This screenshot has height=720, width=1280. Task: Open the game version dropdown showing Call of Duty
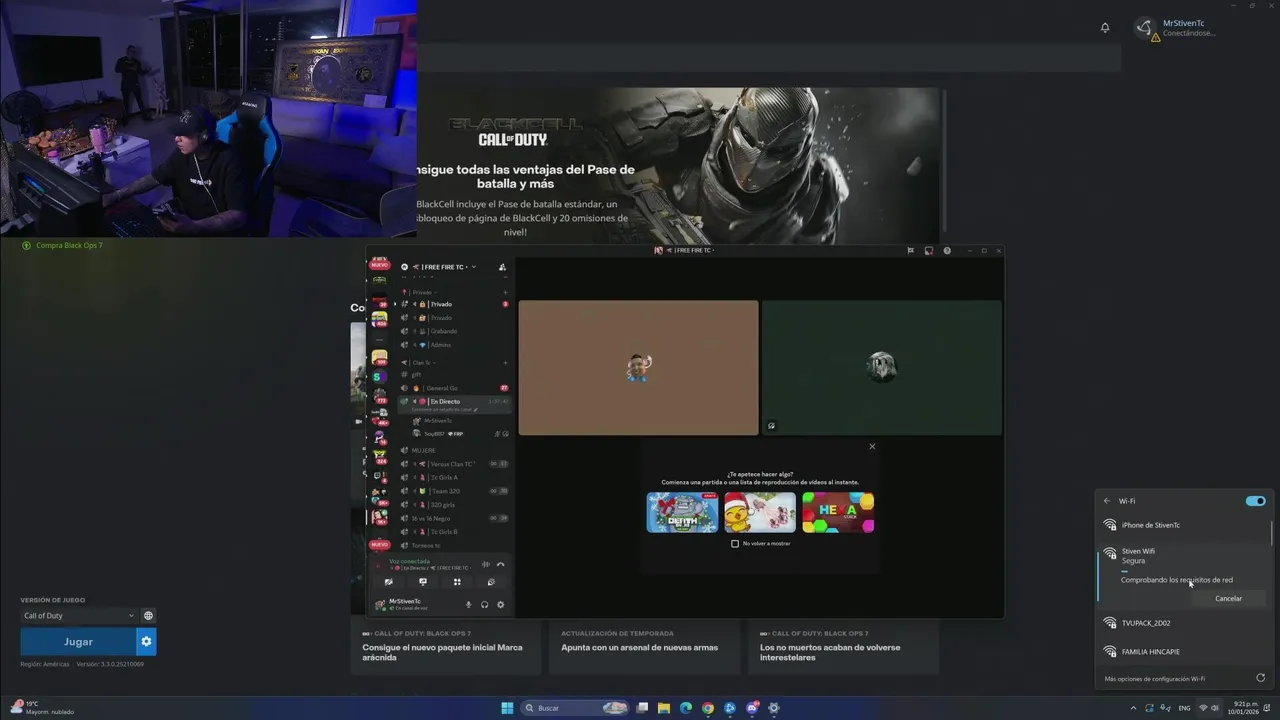click(79, 616)
